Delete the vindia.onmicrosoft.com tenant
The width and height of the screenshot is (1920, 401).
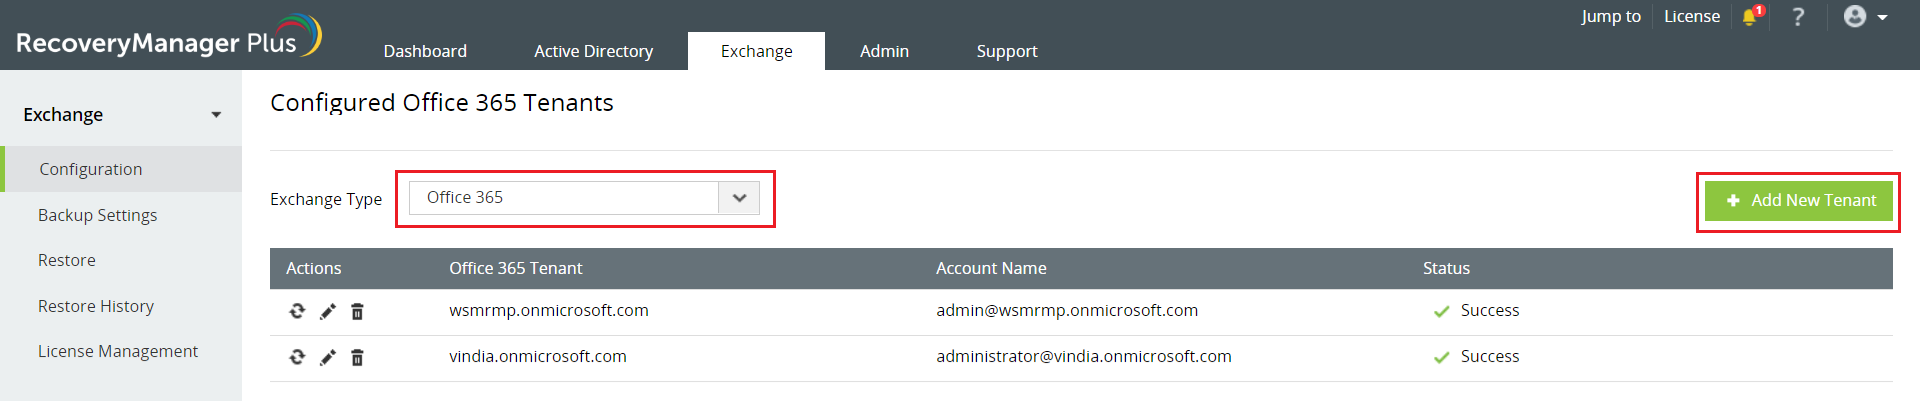coord(357,357)
